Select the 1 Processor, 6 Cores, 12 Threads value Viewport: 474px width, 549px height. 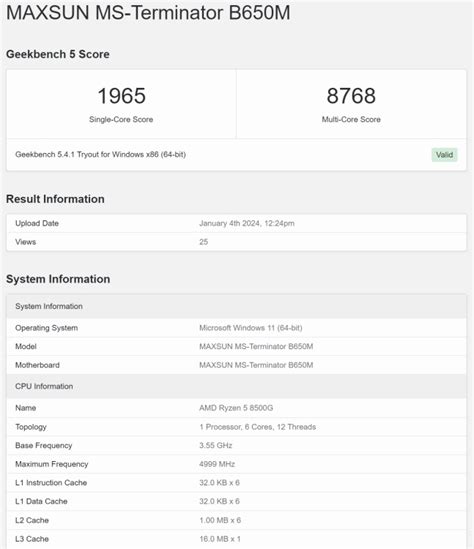click(x=258, y=427)
